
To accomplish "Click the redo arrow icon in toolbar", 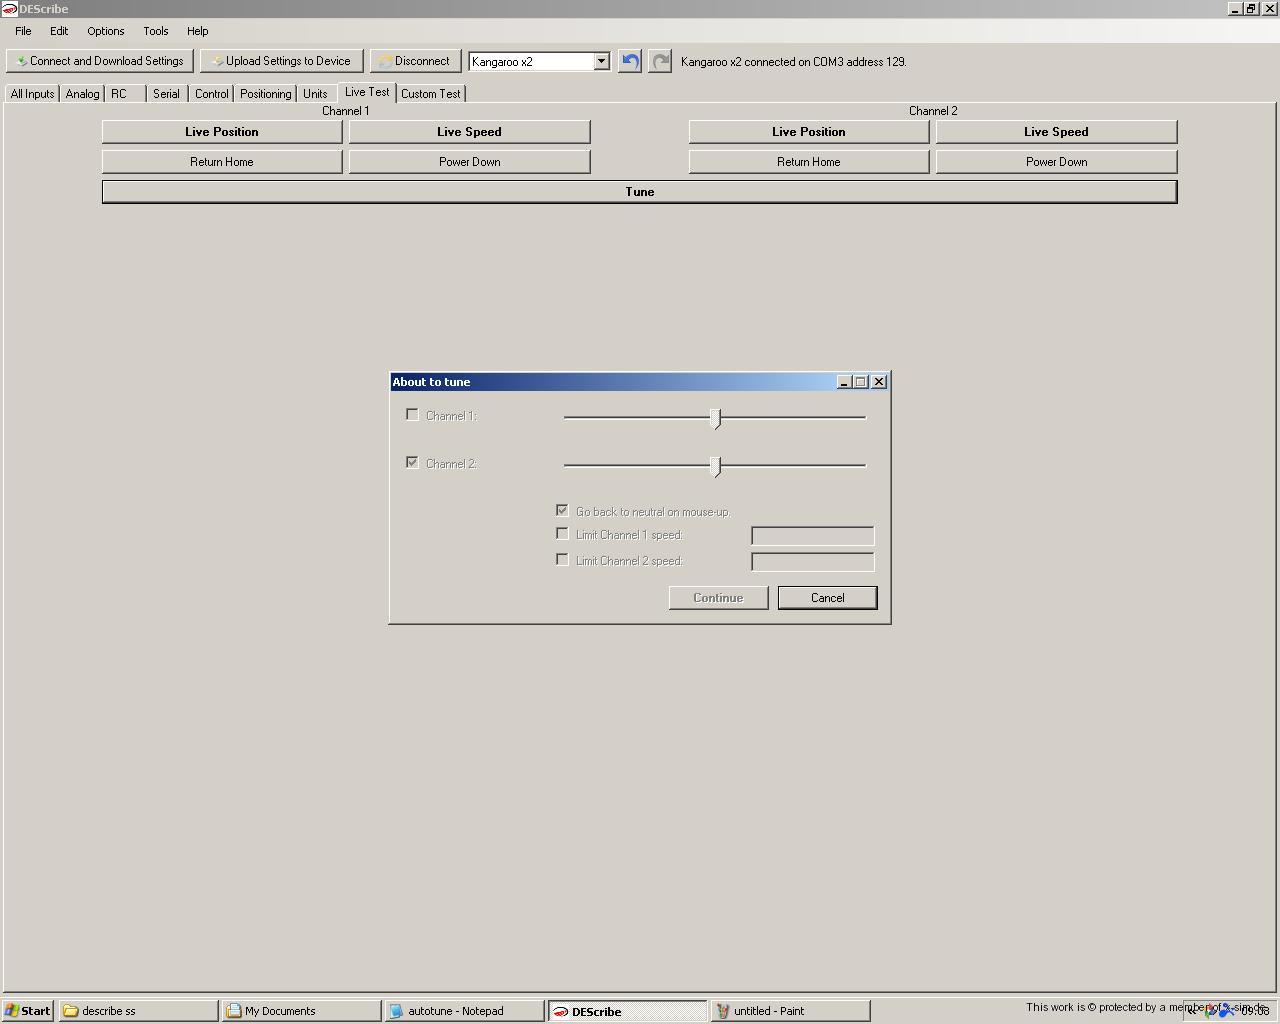I will click(660, 61).
